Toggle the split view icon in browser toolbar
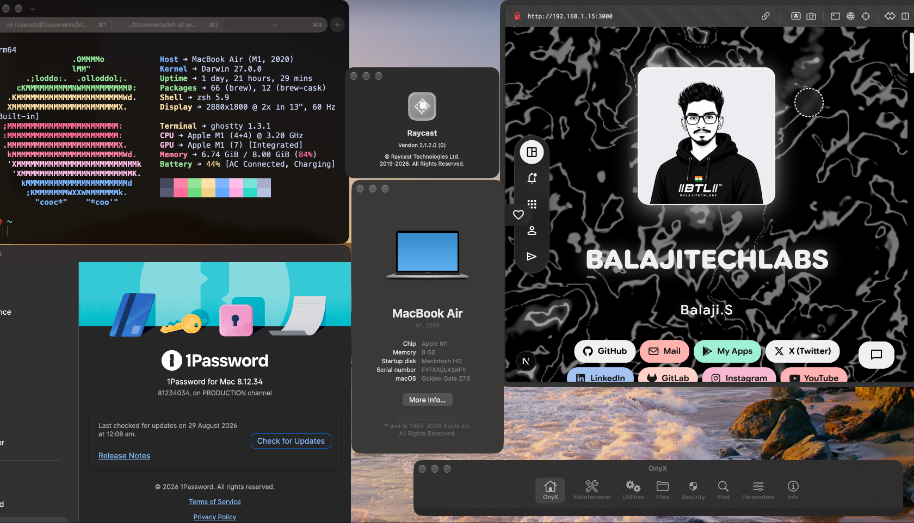The image size is (914, 523). point(905,16)
